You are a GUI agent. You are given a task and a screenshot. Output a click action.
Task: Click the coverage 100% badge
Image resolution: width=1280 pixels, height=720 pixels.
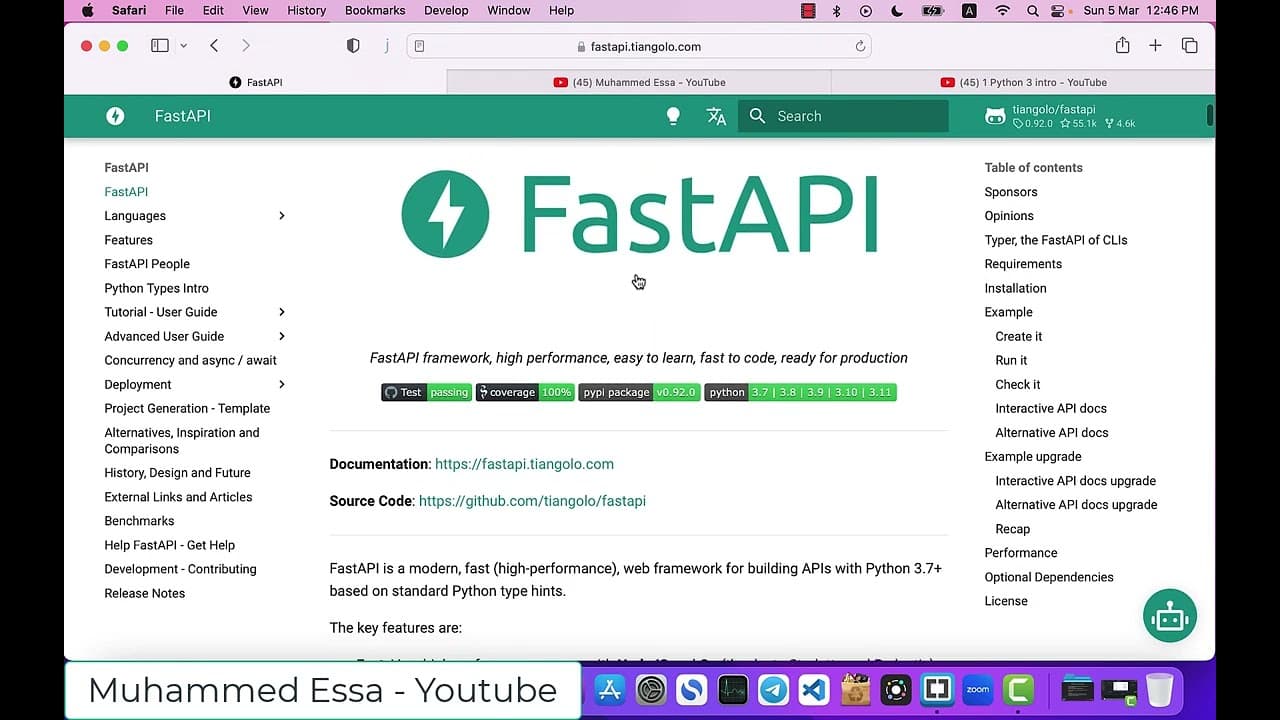tap(525, 392)
